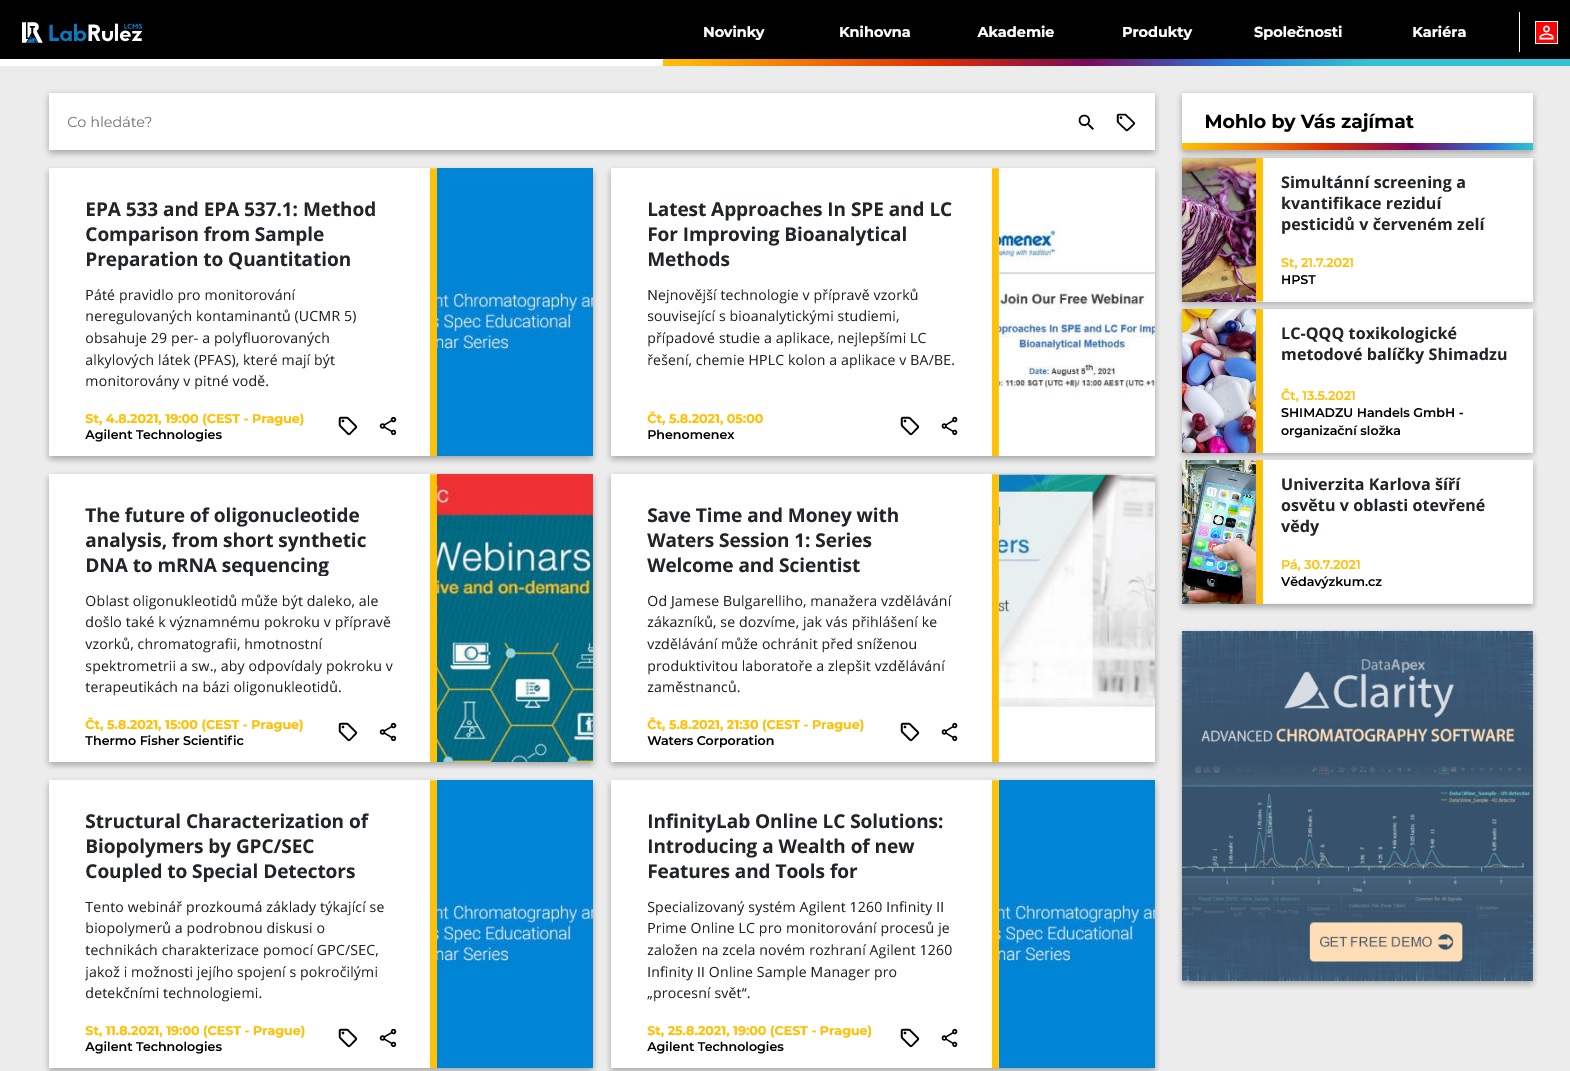Open the DataApex Clarity advertisement banner

pos(1357,806)
